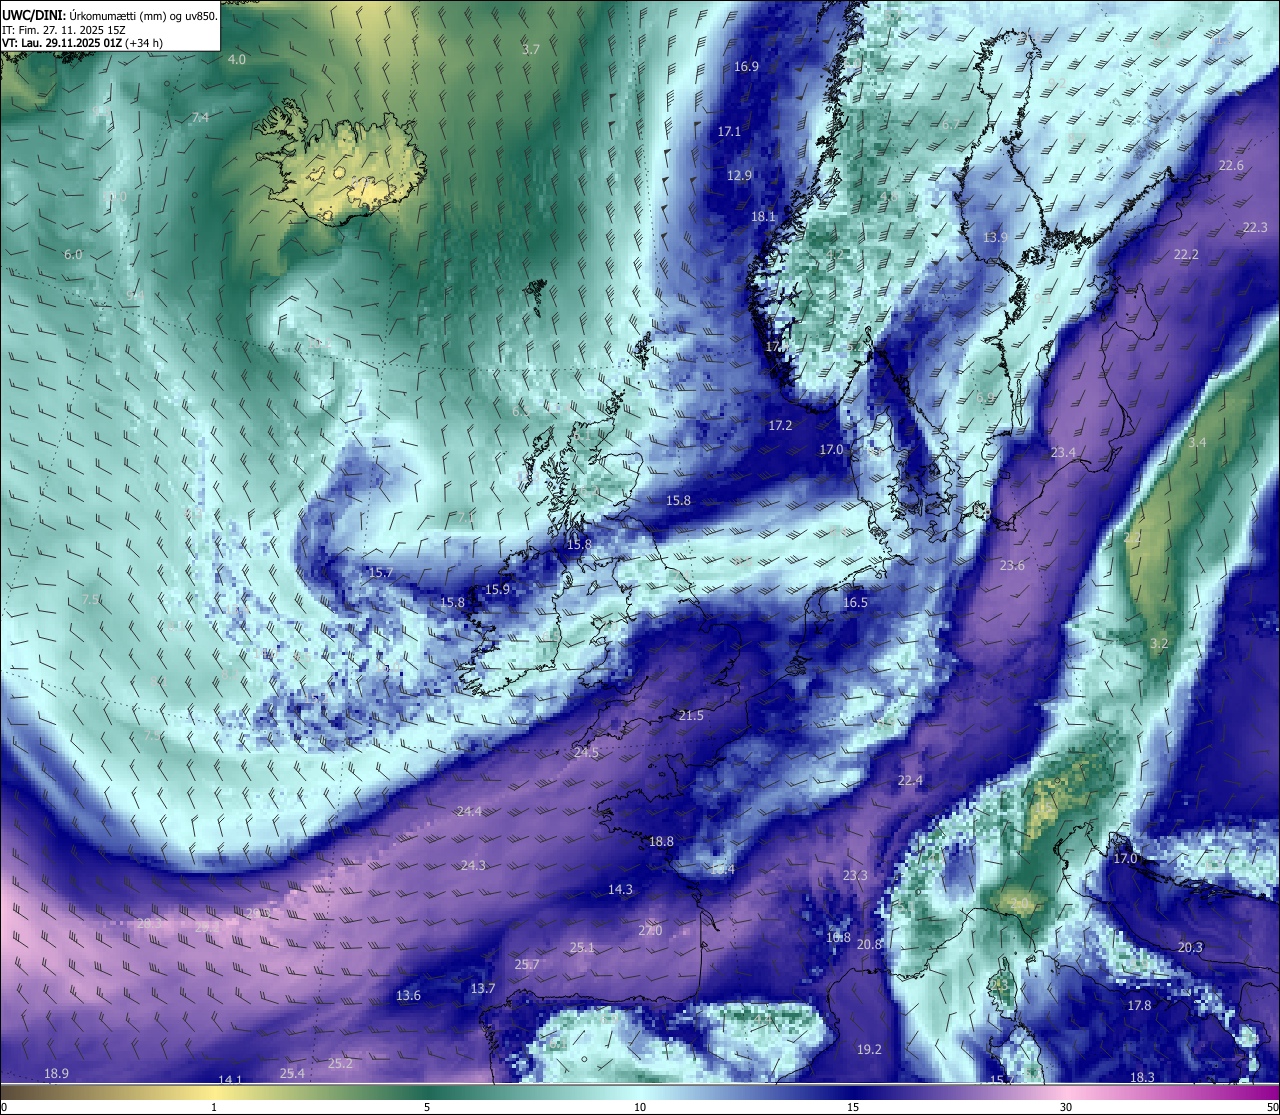Click the 18.1 value label

pos(763,216)
